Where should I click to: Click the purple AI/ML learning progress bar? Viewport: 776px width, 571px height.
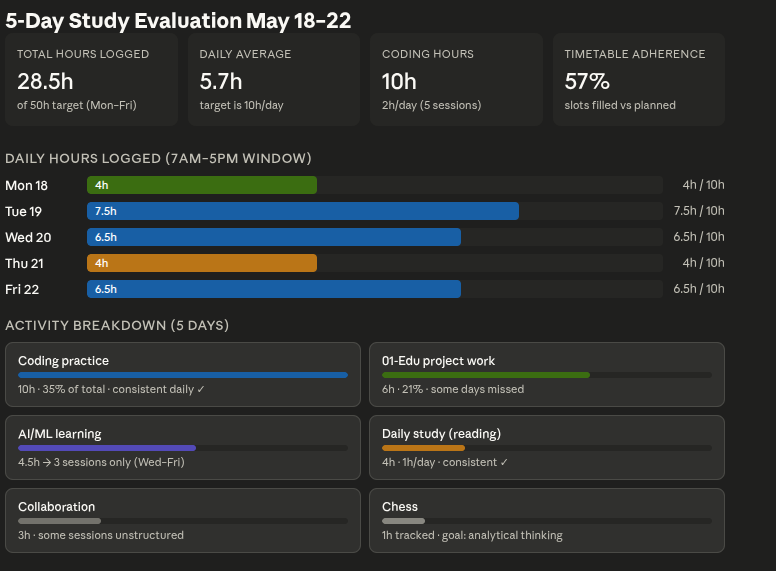tap(107, 448)
